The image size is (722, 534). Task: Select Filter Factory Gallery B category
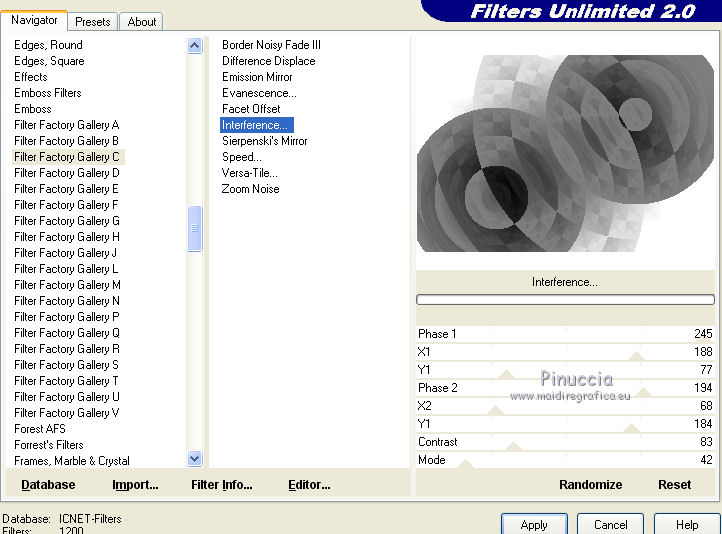[x=66, y=141]
